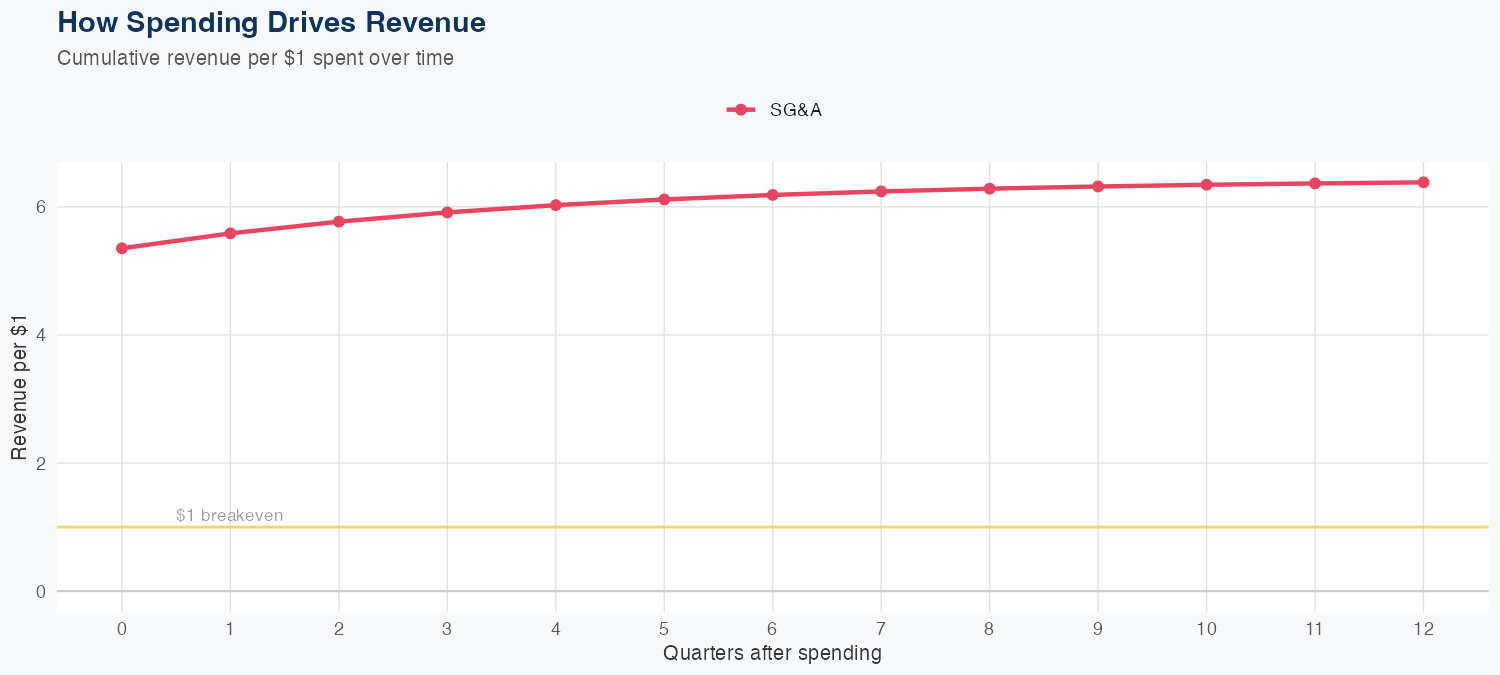Pick the SG&A data point at quarter 9
This screenshot has width=1500, height=675.
coord(1098,186)
